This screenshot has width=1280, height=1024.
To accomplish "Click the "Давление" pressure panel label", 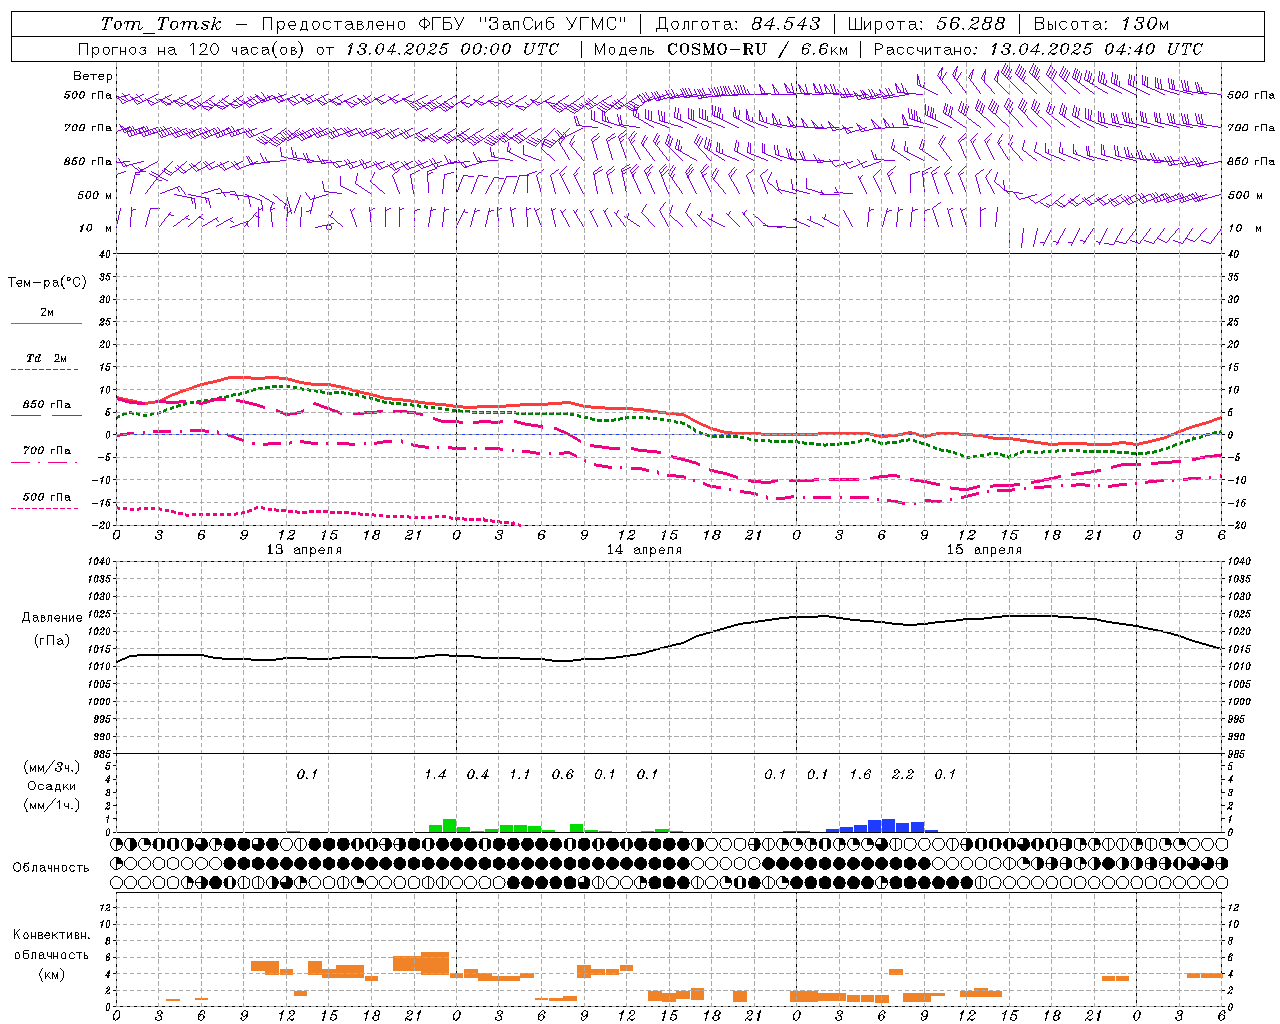I will 52,618.
